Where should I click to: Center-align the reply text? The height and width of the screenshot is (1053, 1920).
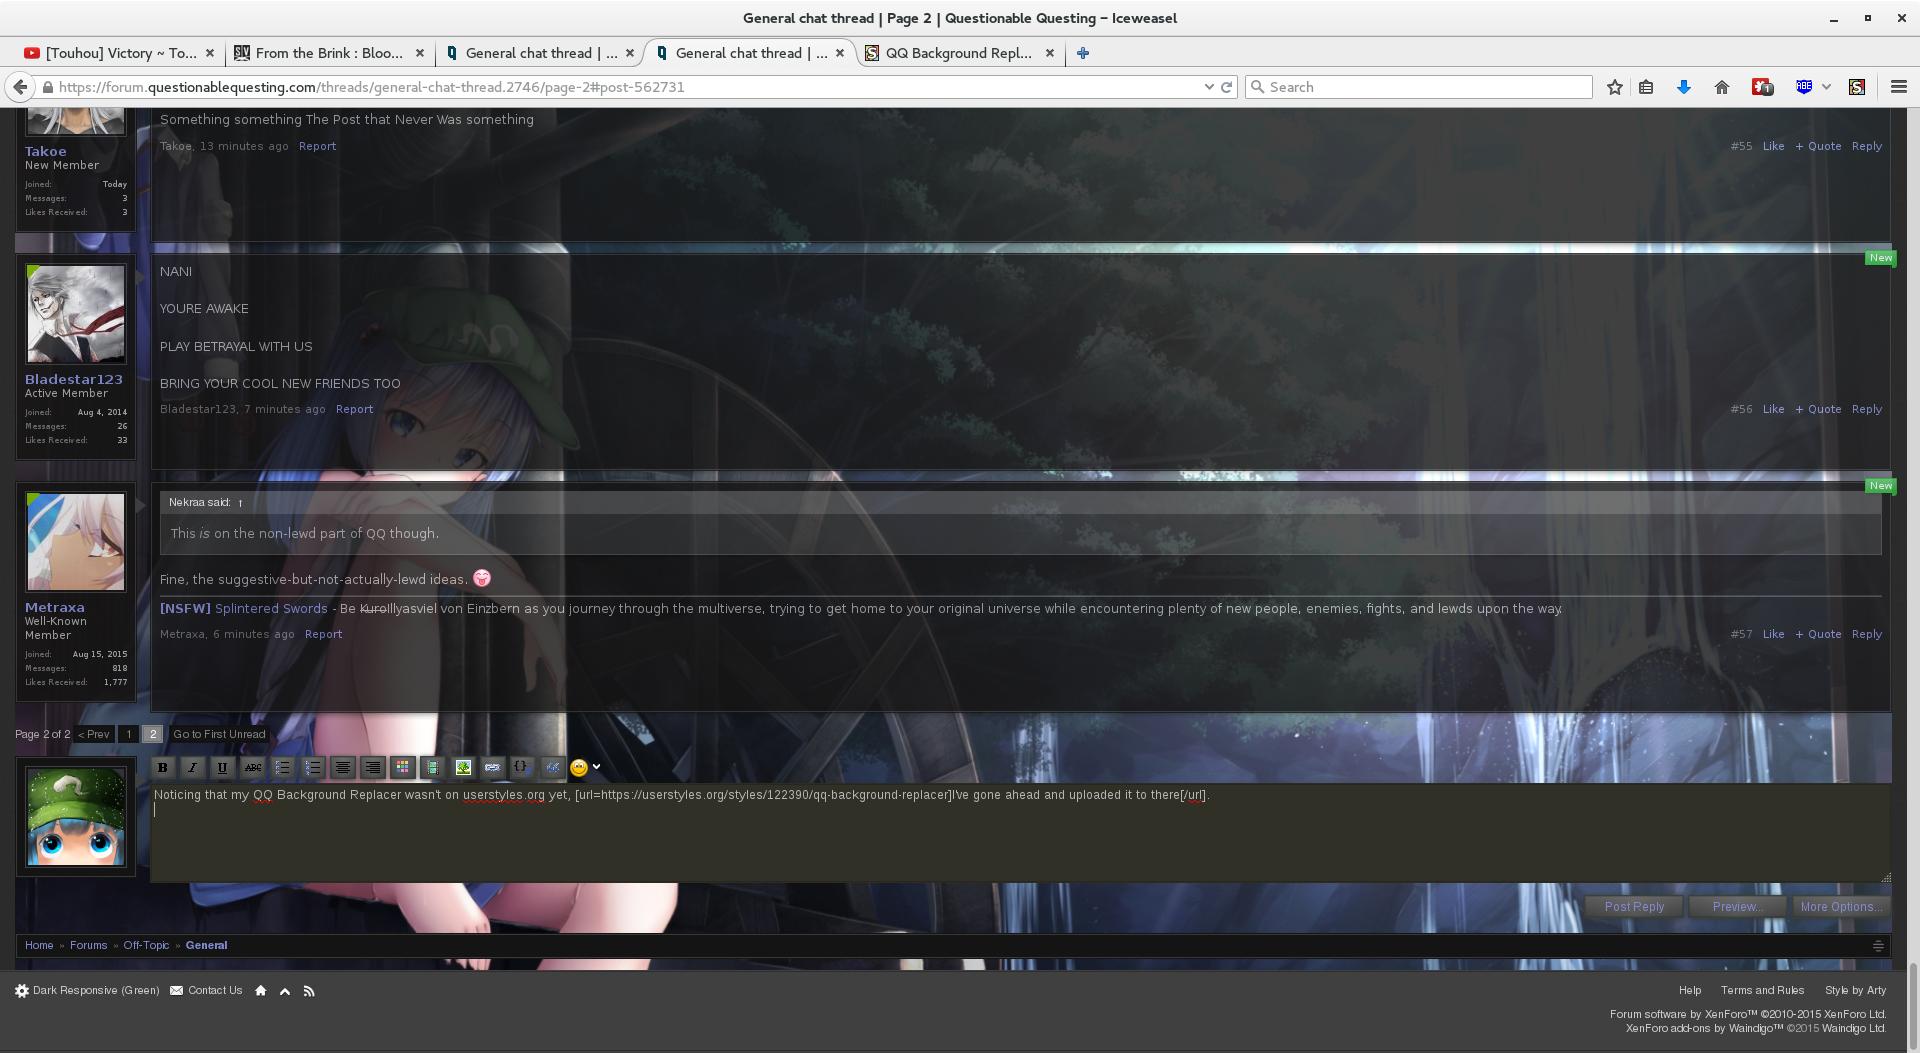coord(343,767)
